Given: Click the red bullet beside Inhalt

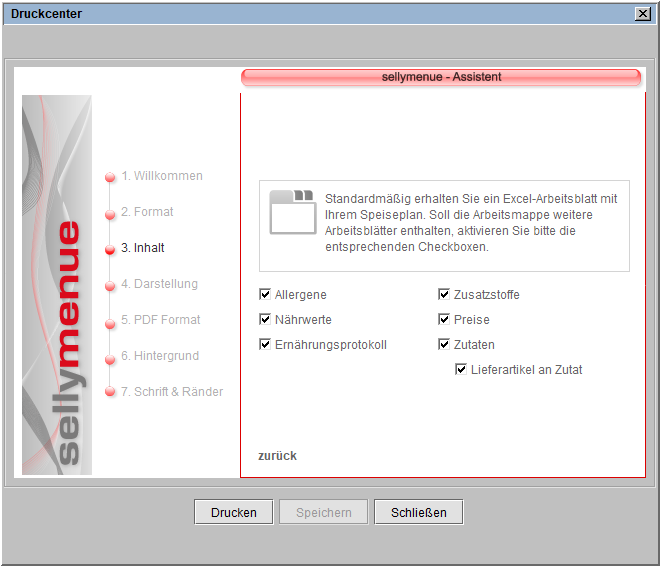Looking at the screenshot, I should coord(110,250).
